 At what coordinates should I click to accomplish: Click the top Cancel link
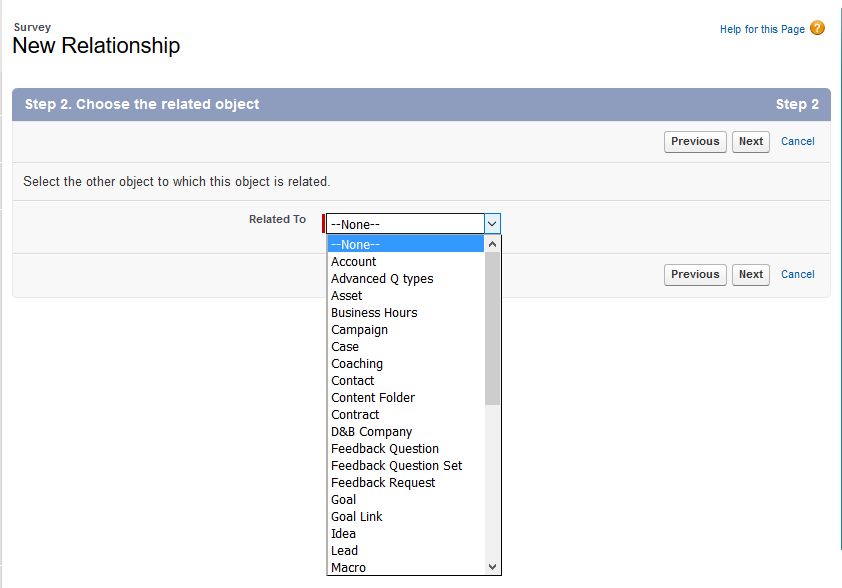click(x=797, y=142)
